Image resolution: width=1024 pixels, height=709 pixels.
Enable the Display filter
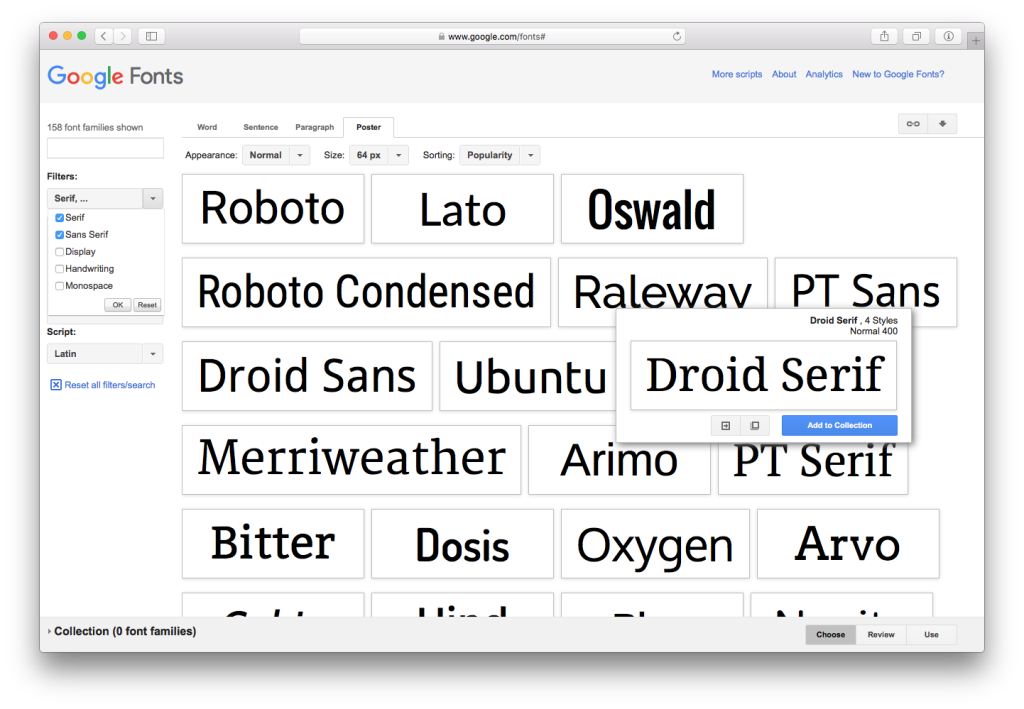59,252
